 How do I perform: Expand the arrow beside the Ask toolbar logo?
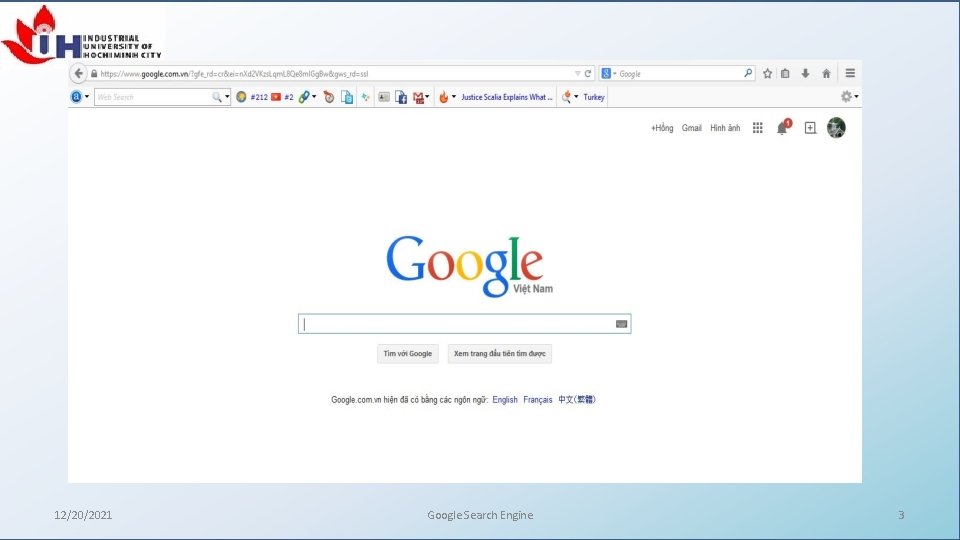click(87, 97)
